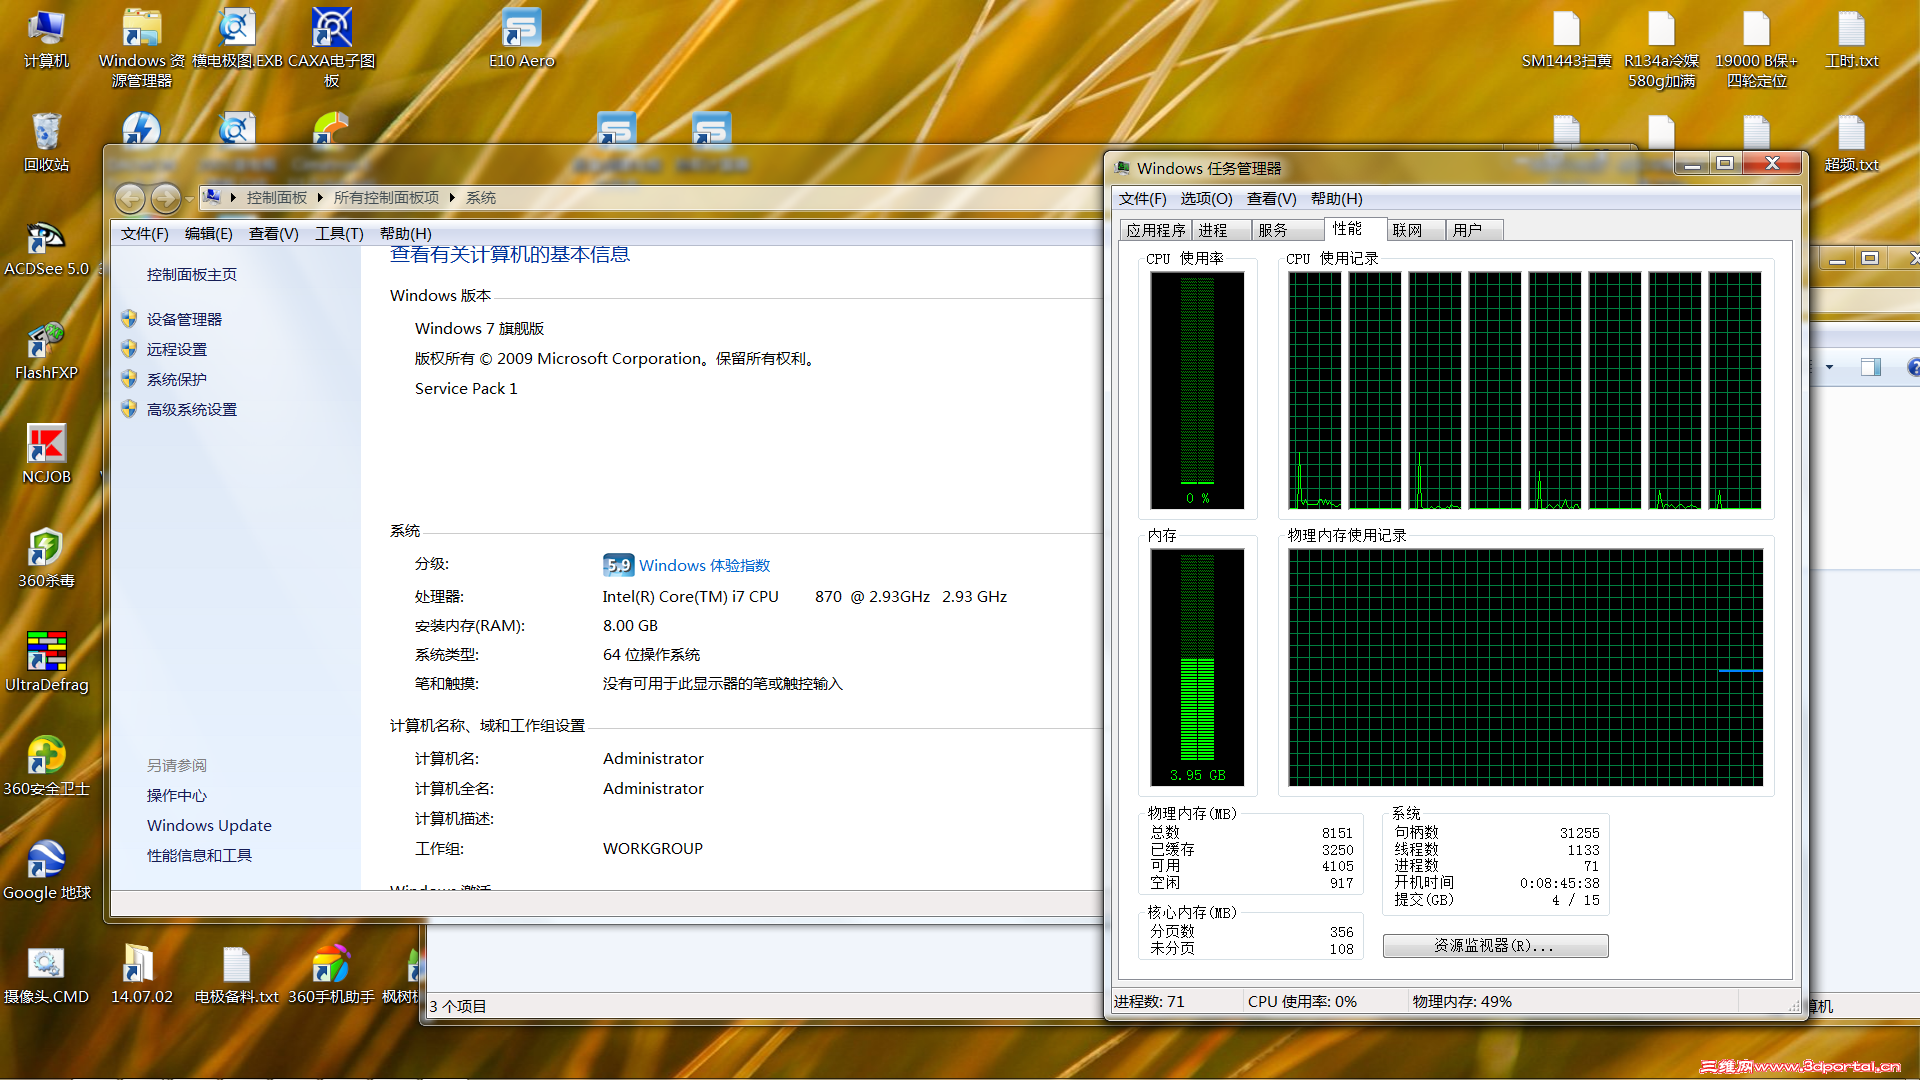The image size is (1920, 1080).
Task: Expand the navigation history dropdown arrow
Action: click(x=190, y=199)
